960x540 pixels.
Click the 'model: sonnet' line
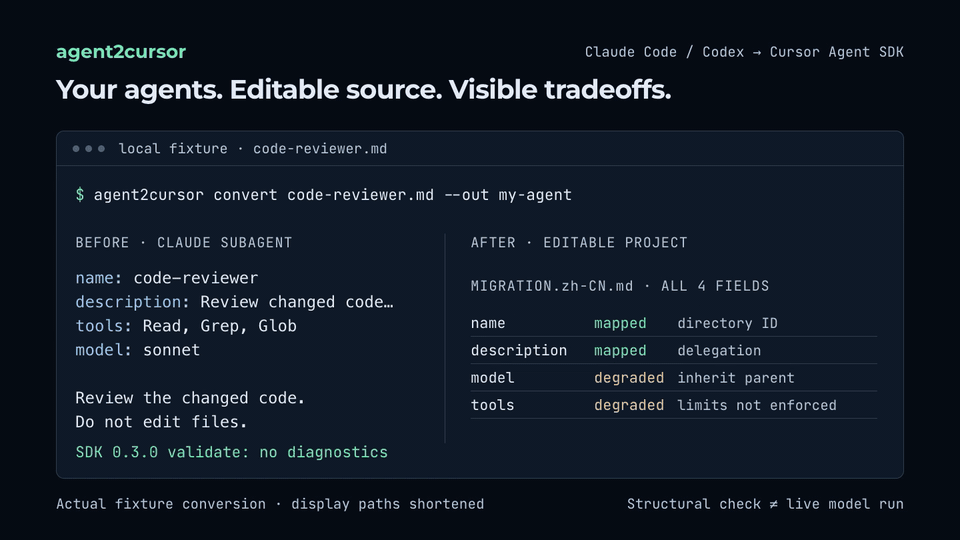(x=138, y=350)
